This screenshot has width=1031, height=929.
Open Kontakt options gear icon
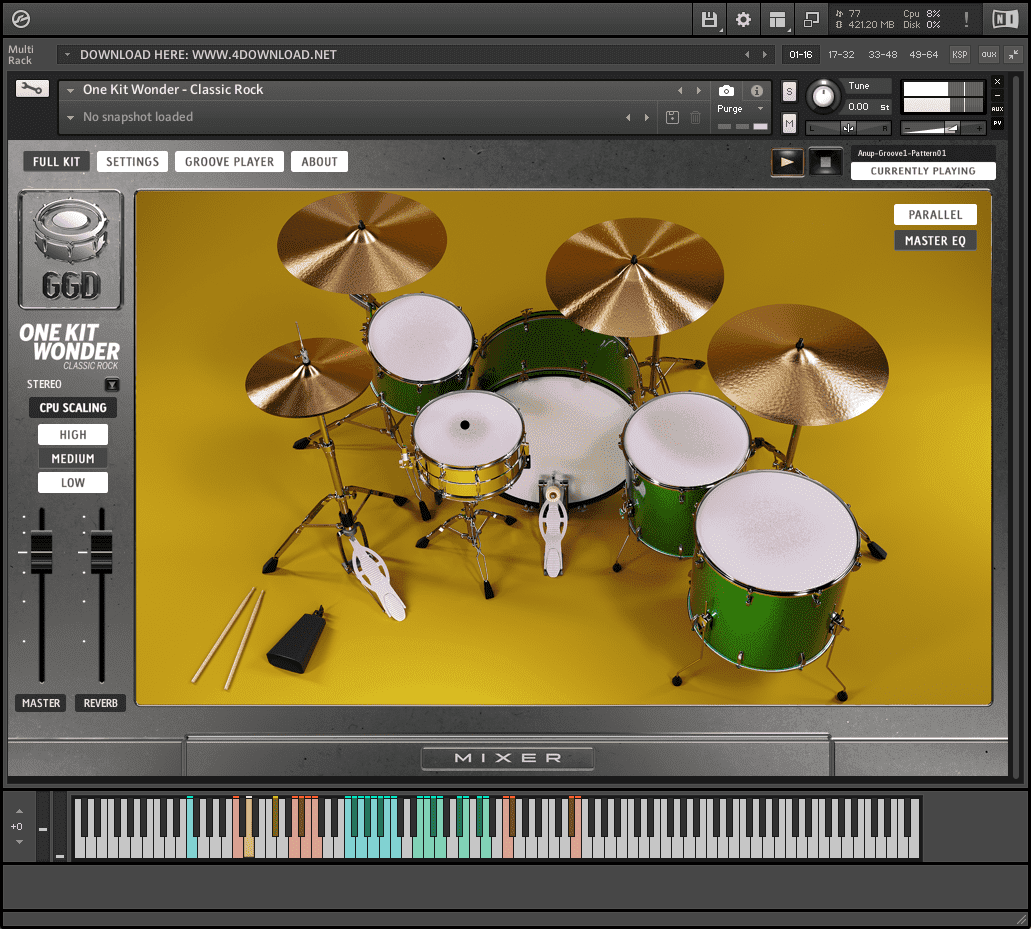[743, 19]
